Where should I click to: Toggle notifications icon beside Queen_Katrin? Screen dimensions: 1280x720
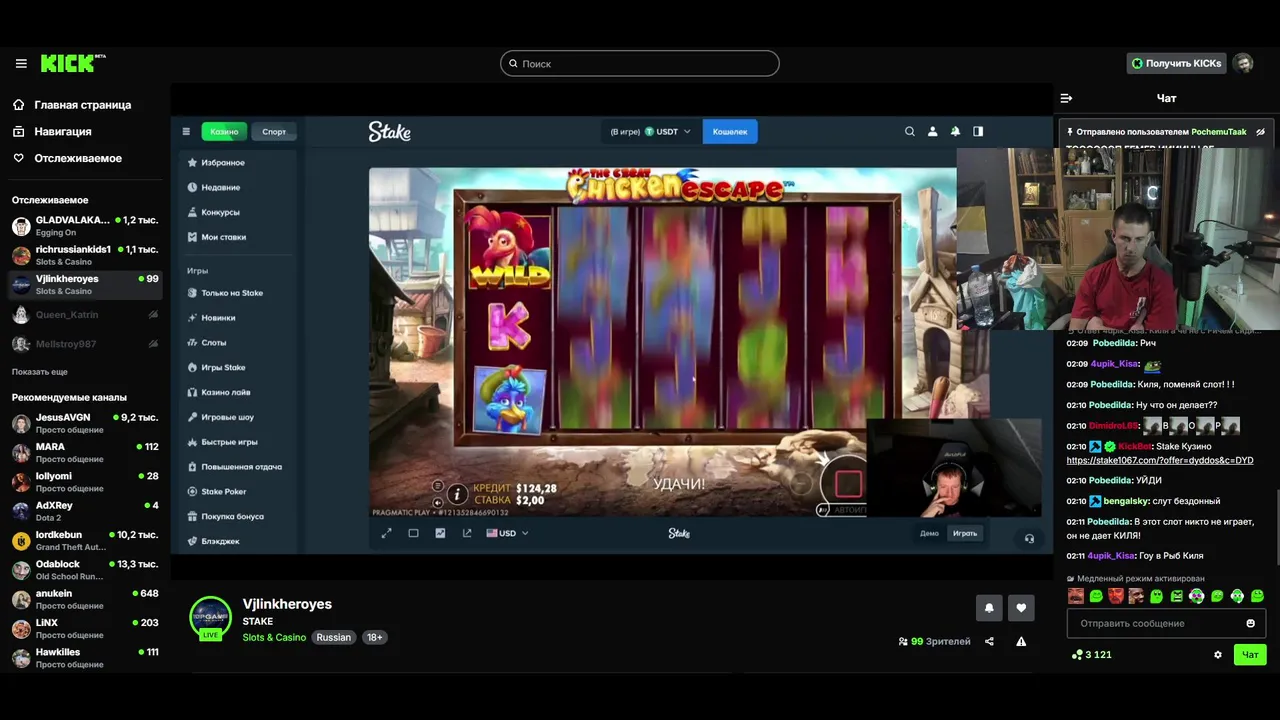pyautogui.click(x=153, y=315)
